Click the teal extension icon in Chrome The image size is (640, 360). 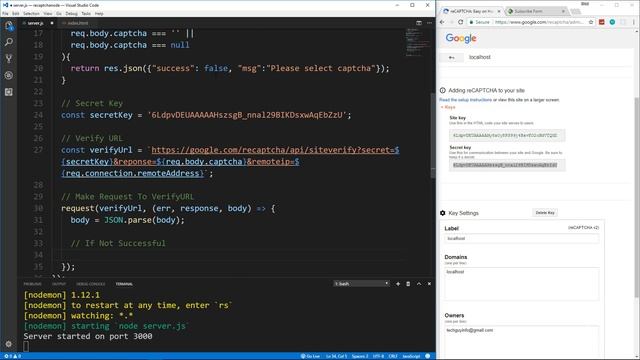[612, 22]
